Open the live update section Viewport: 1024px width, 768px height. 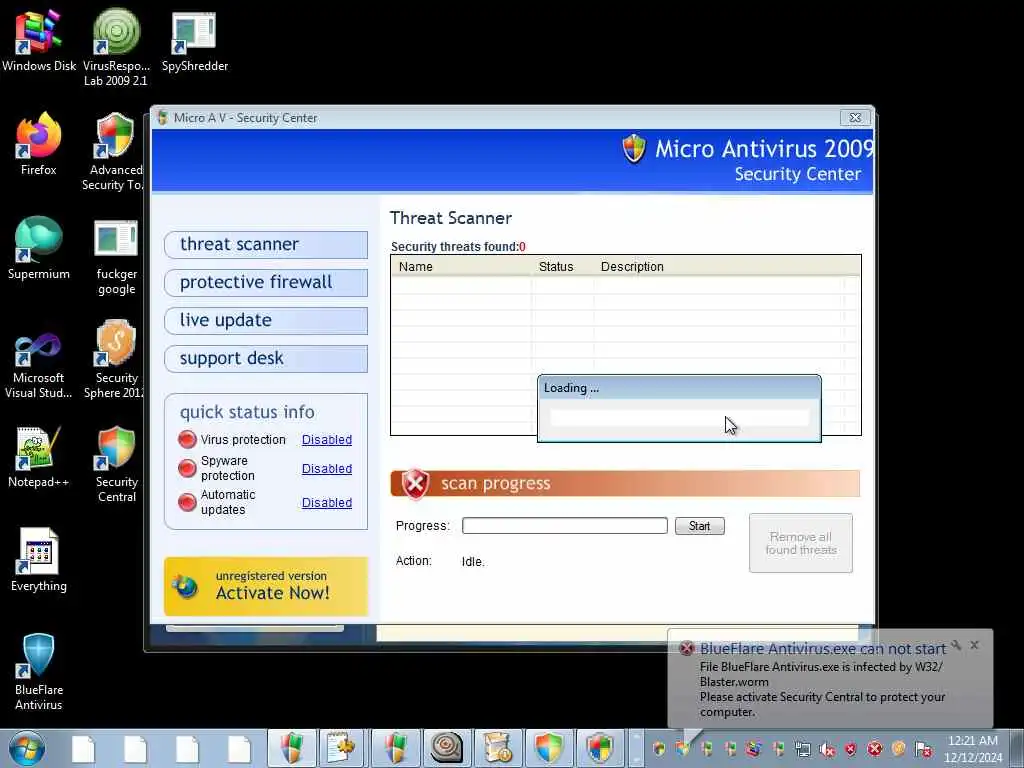pyautogui.click(x=266, y=320)
